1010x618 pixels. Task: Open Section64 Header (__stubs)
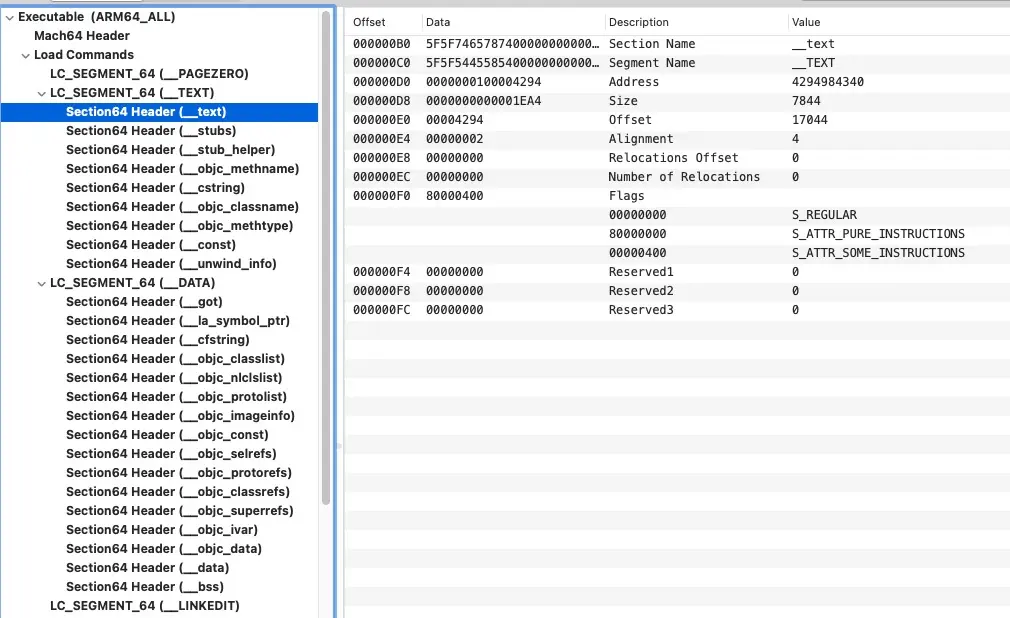pos(151,131)
